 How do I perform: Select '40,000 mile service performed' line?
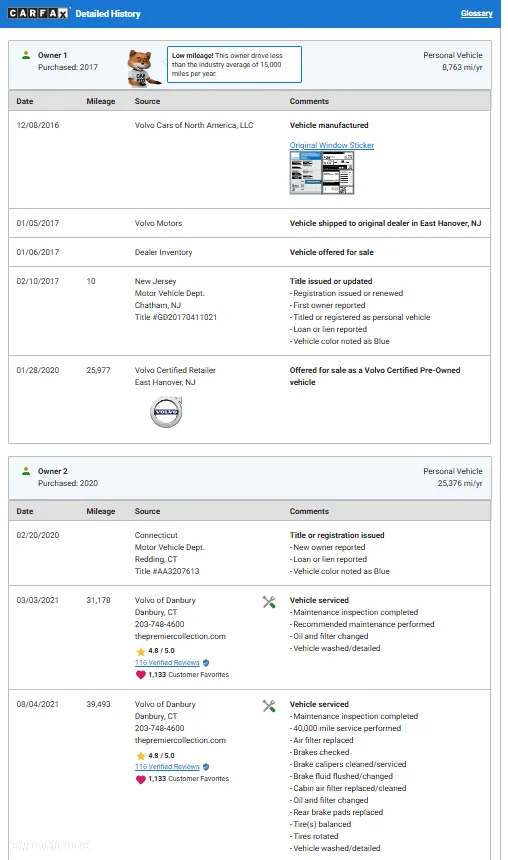[x=346, y=728]
